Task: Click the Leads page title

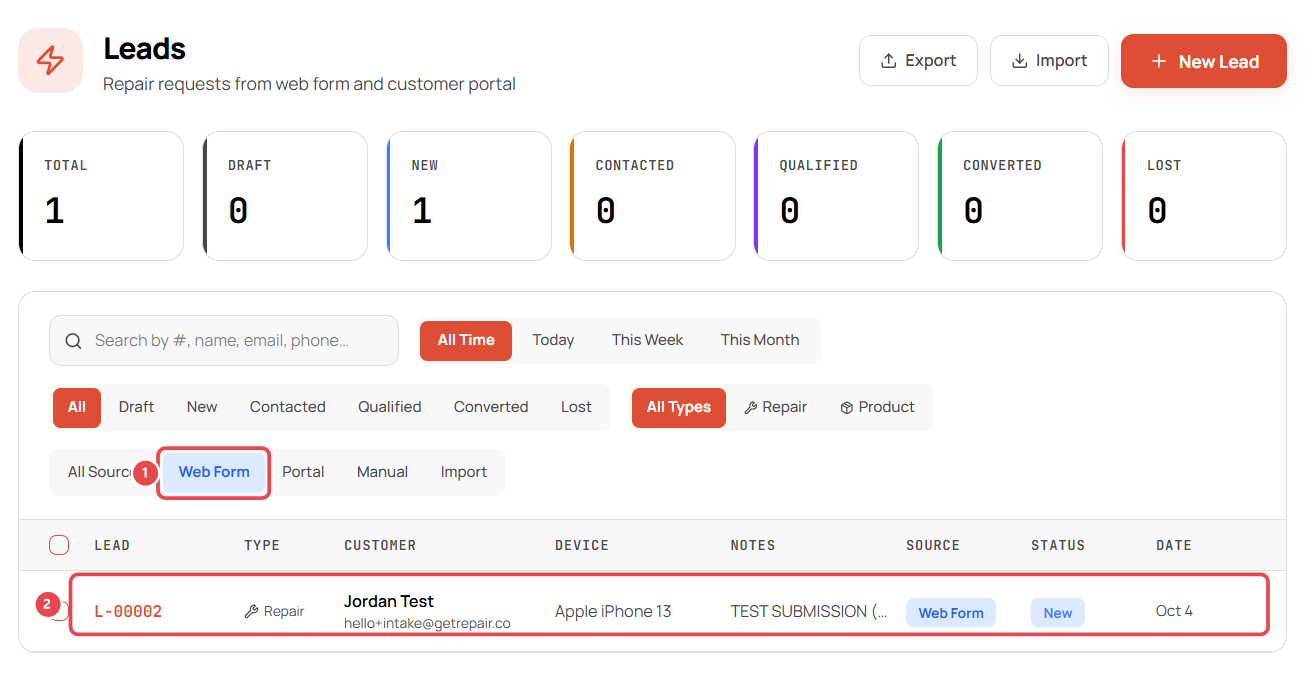Action: pos(145,48)
